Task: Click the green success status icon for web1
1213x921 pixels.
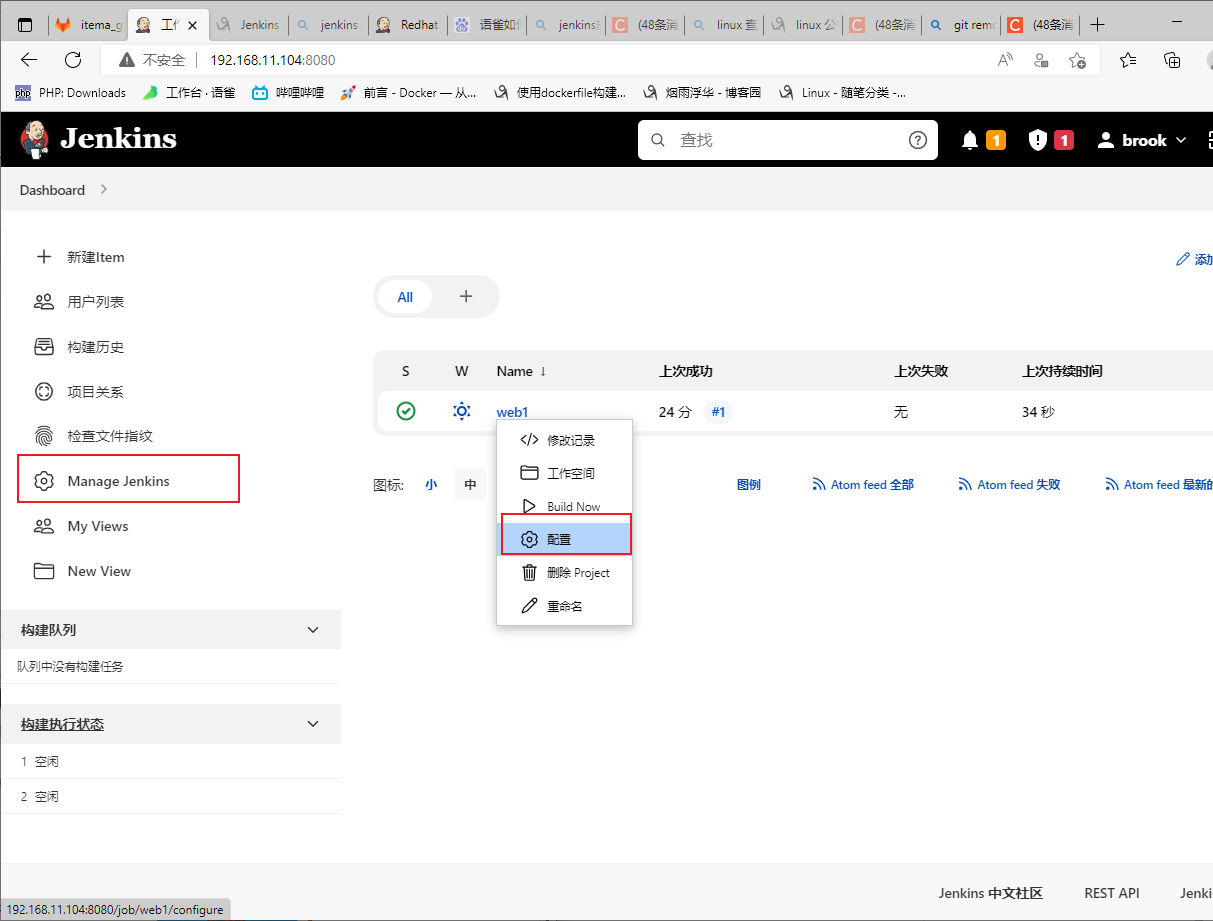Action: (x=406, y=411)
